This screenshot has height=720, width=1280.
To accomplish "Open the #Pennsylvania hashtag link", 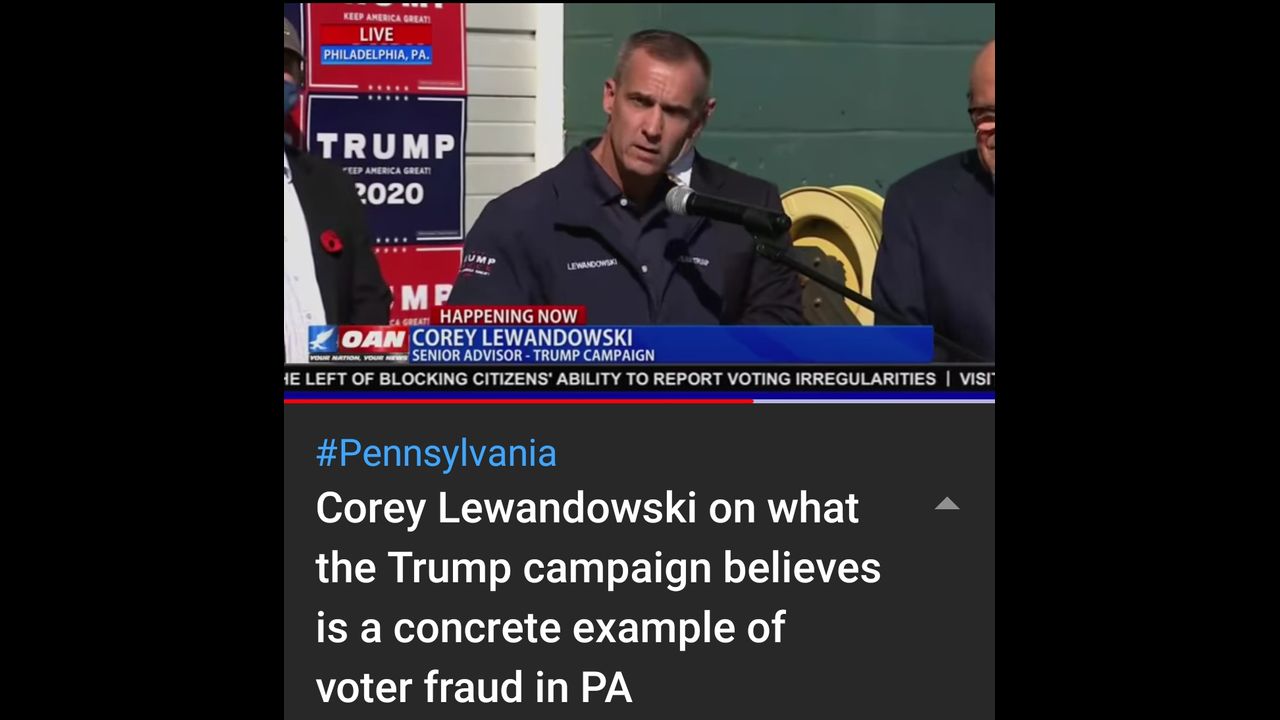I will click(x=436, y=453).
